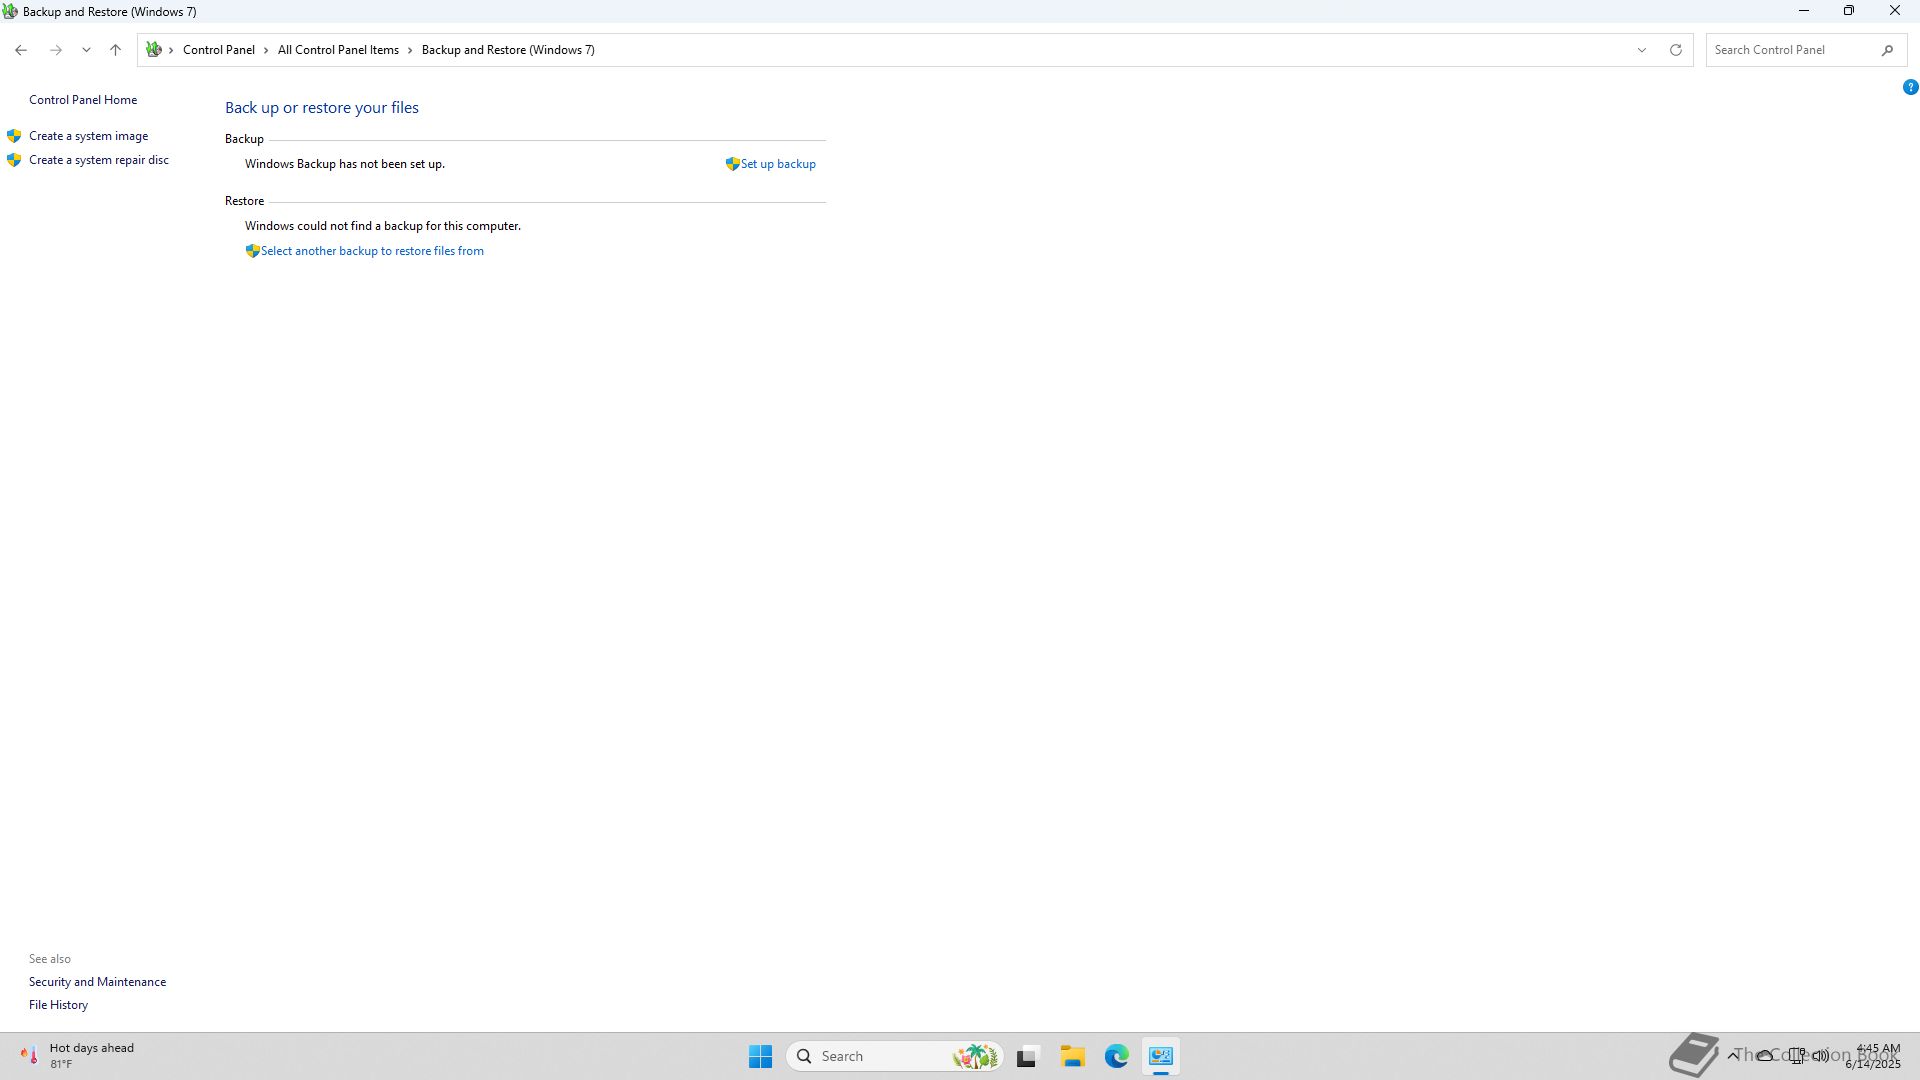Focus the Search Control Panel field
The image size is (1920, 1080).
tap(1790, 50)
